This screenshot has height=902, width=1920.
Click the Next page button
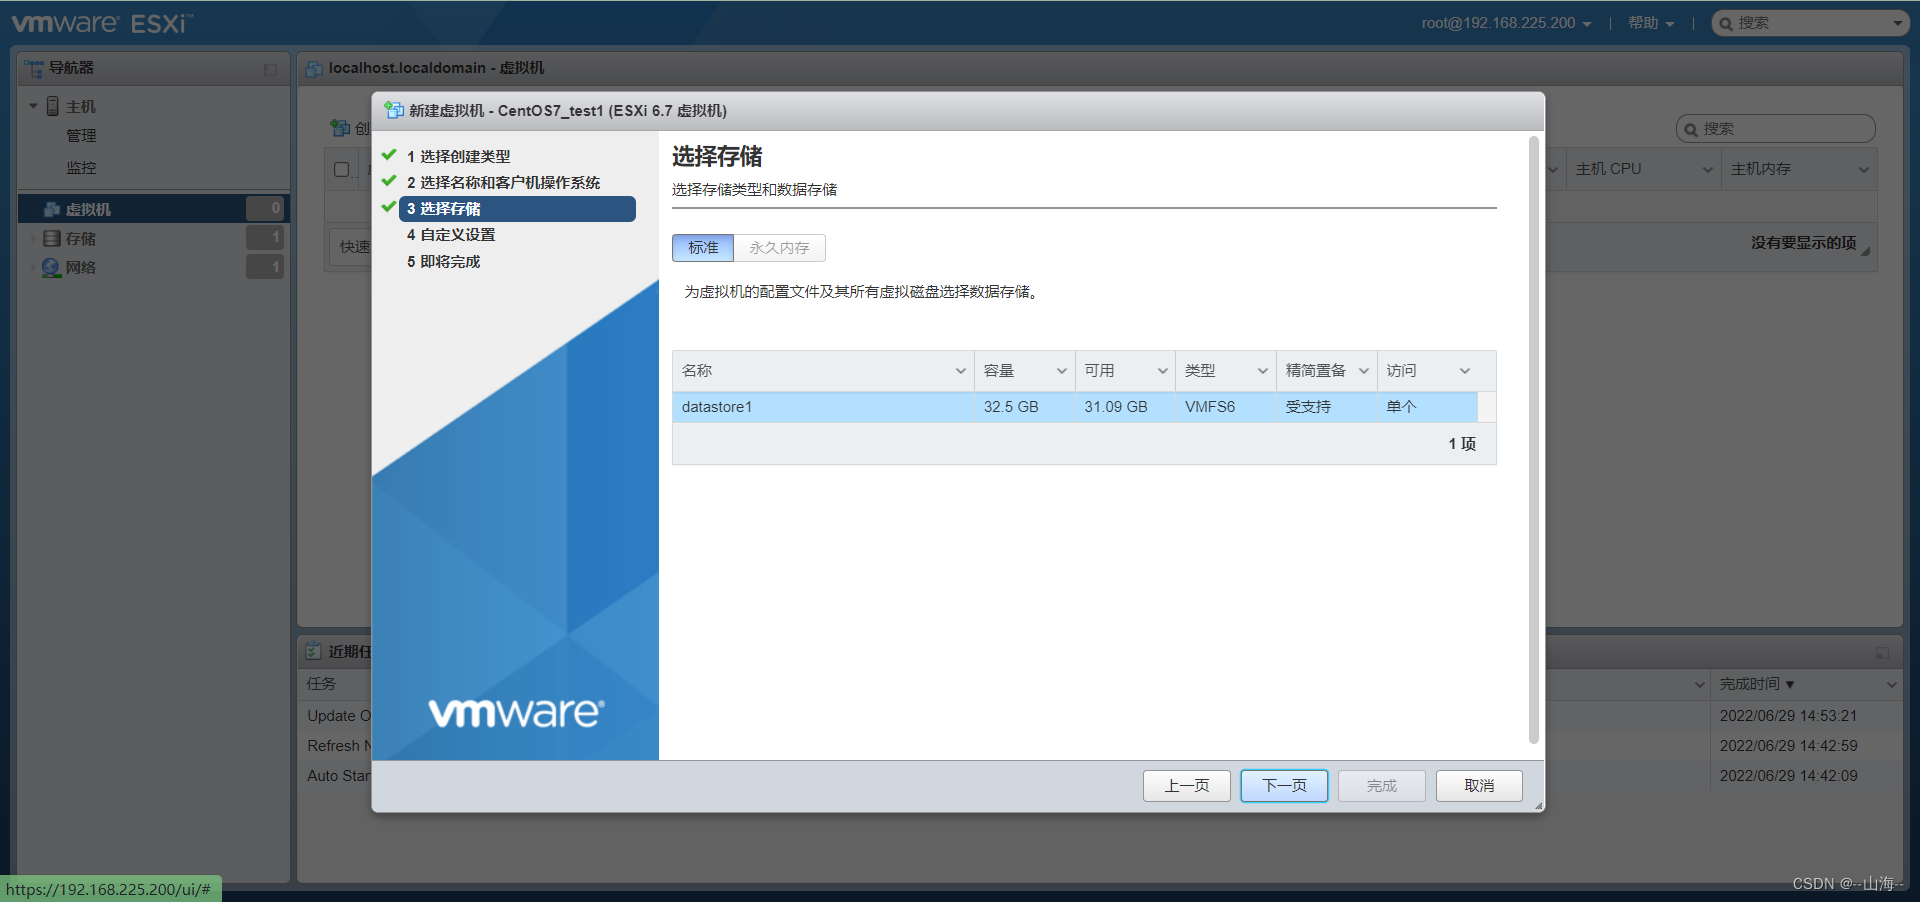[1284, 786]
